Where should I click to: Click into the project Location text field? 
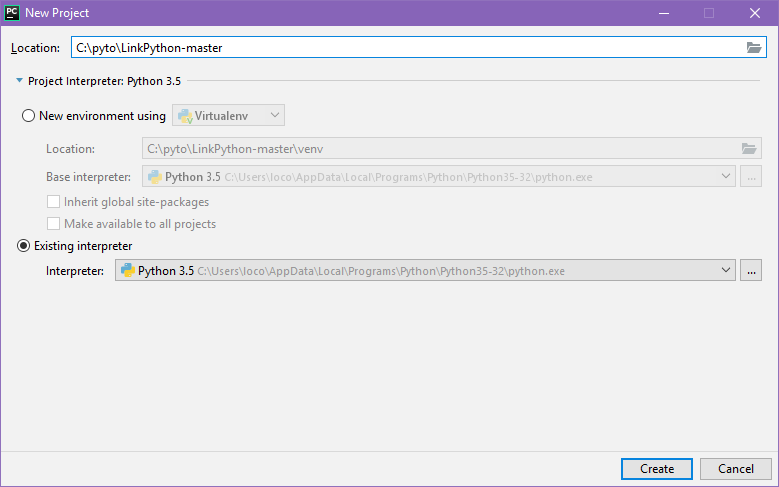click(x=407, y=48)
